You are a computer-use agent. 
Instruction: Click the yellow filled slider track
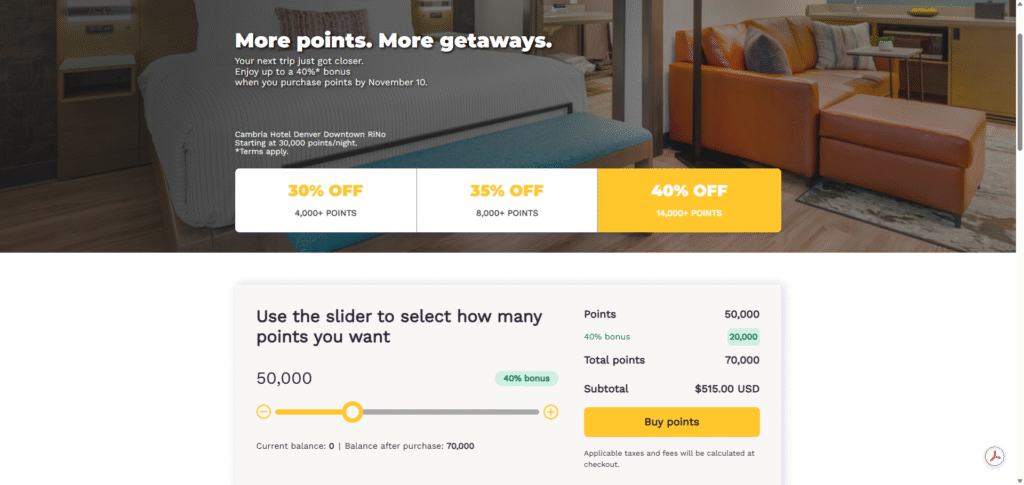308,412
